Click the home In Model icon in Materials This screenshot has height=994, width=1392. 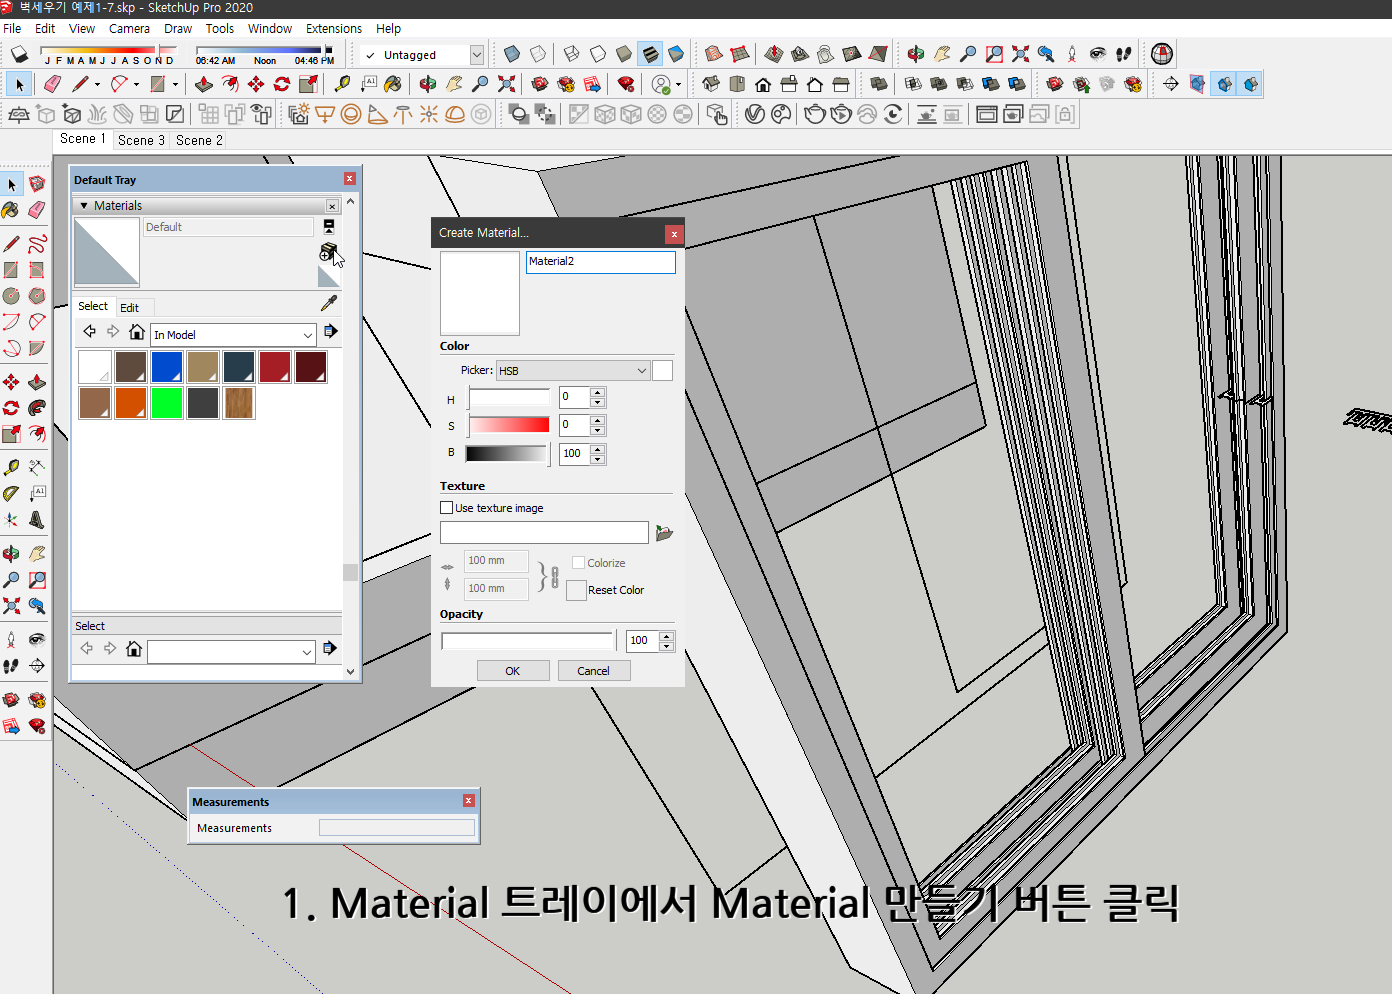pyautogui.click(x=137, y=332)
